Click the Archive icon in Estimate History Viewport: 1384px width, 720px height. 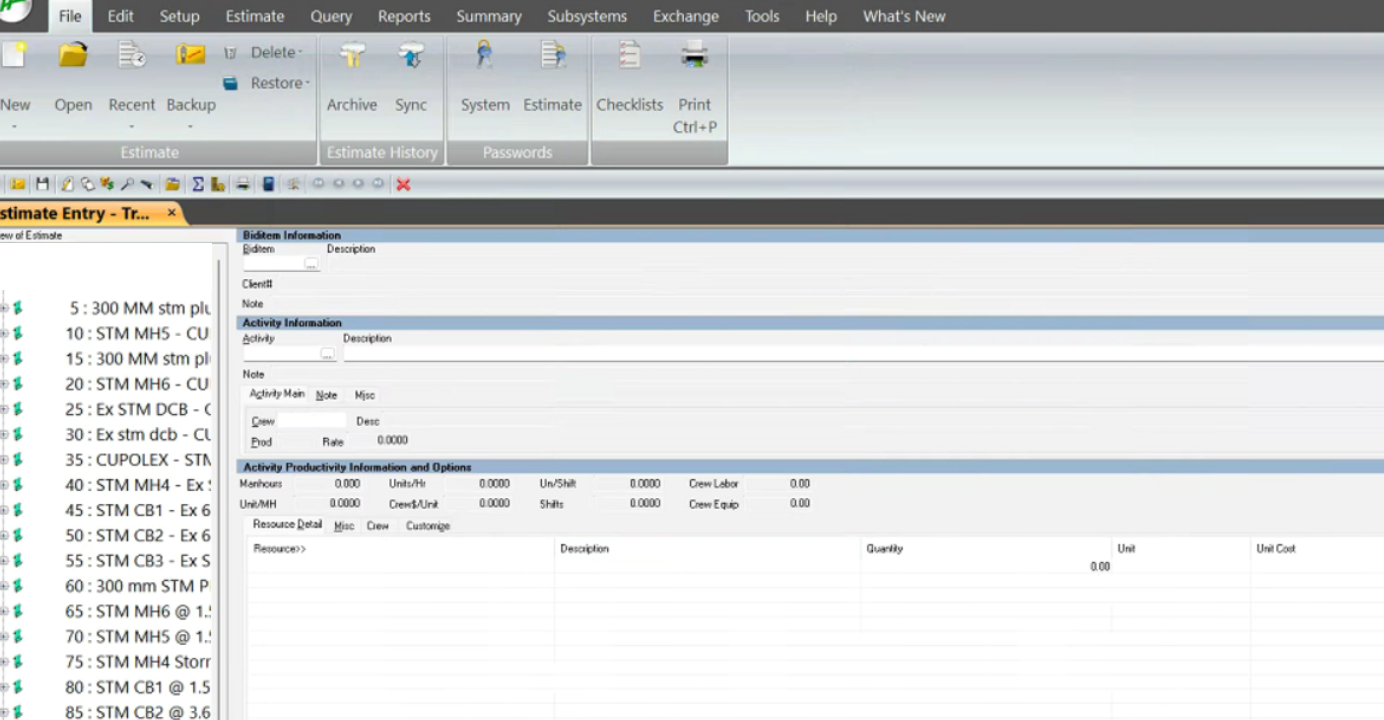click(x=352, y=55)
